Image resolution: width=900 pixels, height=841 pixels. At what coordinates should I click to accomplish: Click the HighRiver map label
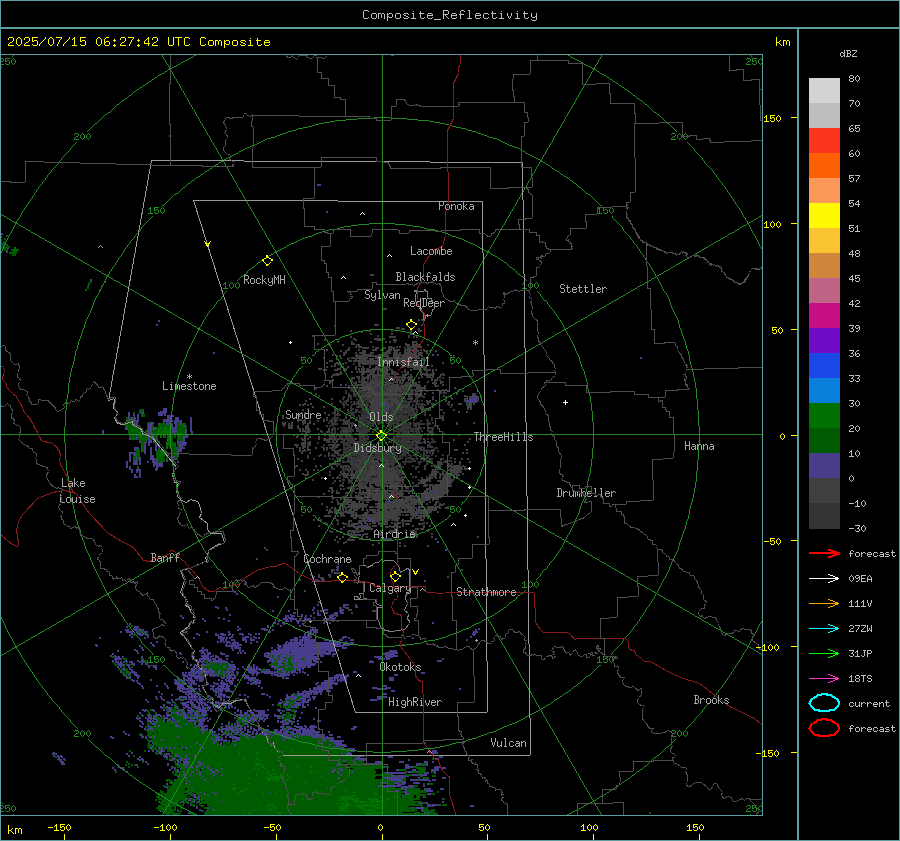[415, 702]
